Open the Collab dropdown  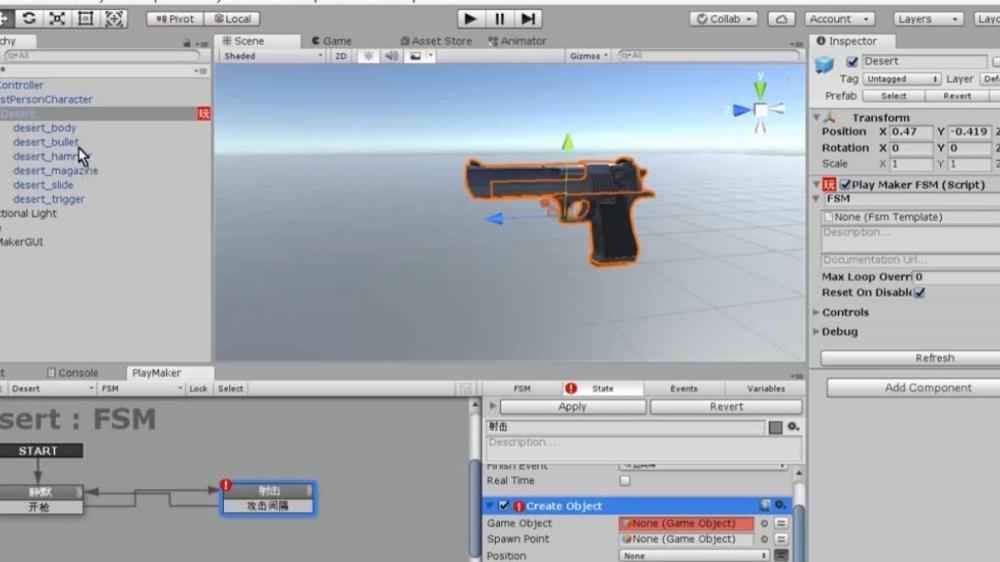click(x=723, y=19)
